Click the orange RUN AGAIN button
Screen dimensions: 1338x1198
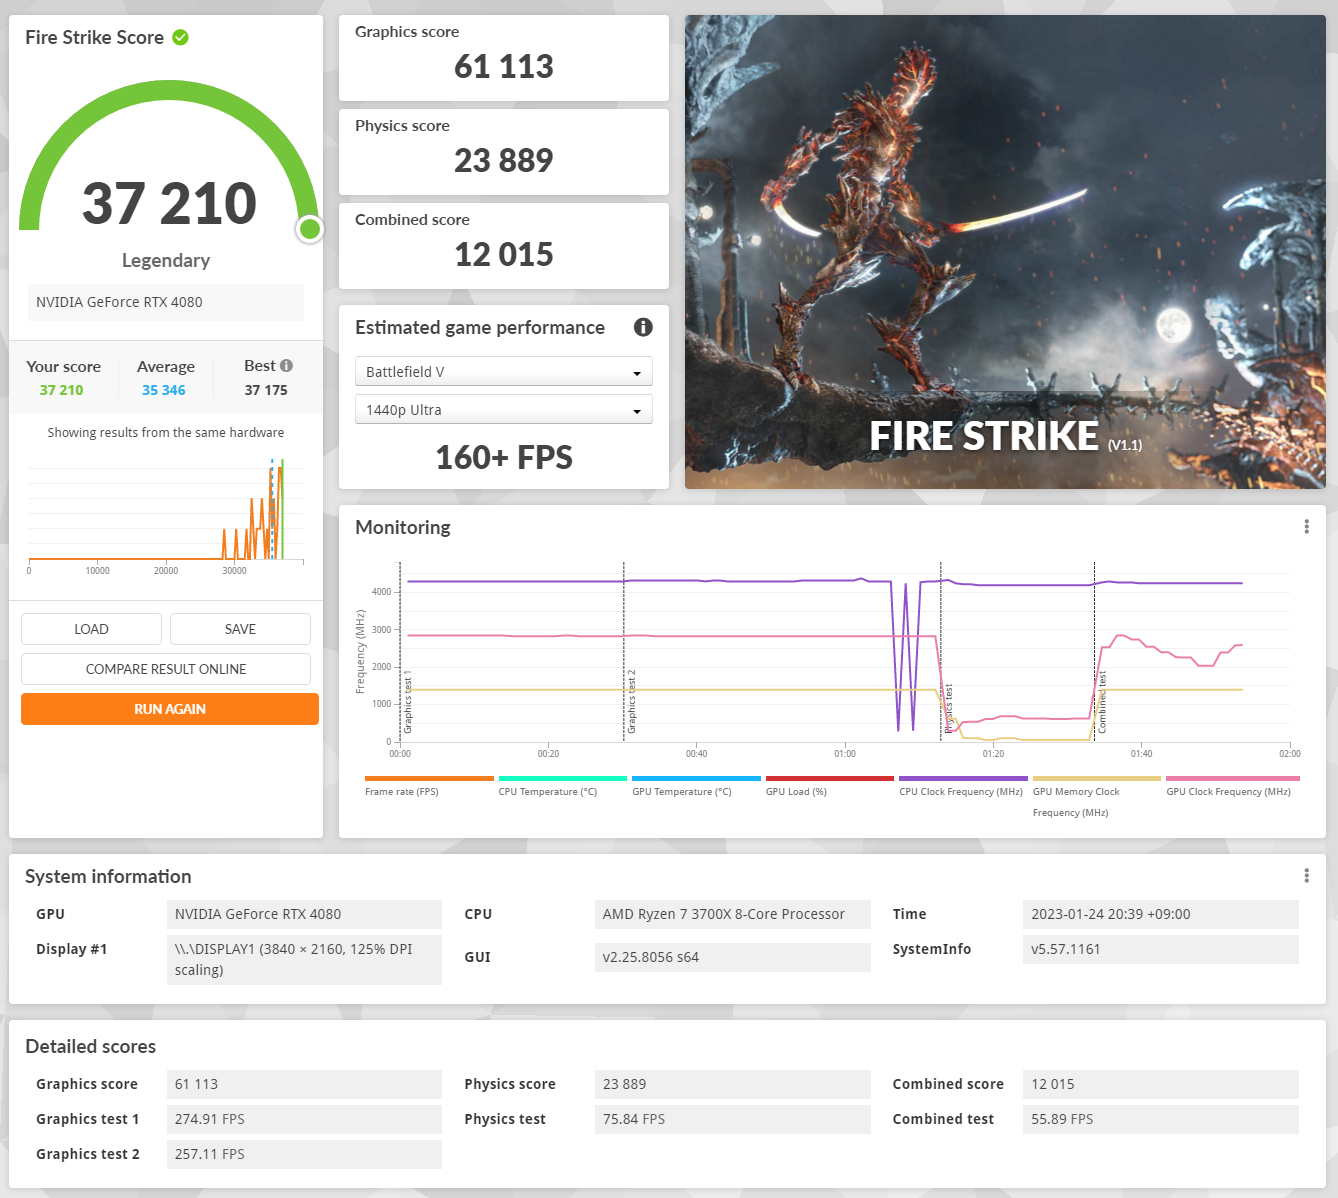[170, 709]
